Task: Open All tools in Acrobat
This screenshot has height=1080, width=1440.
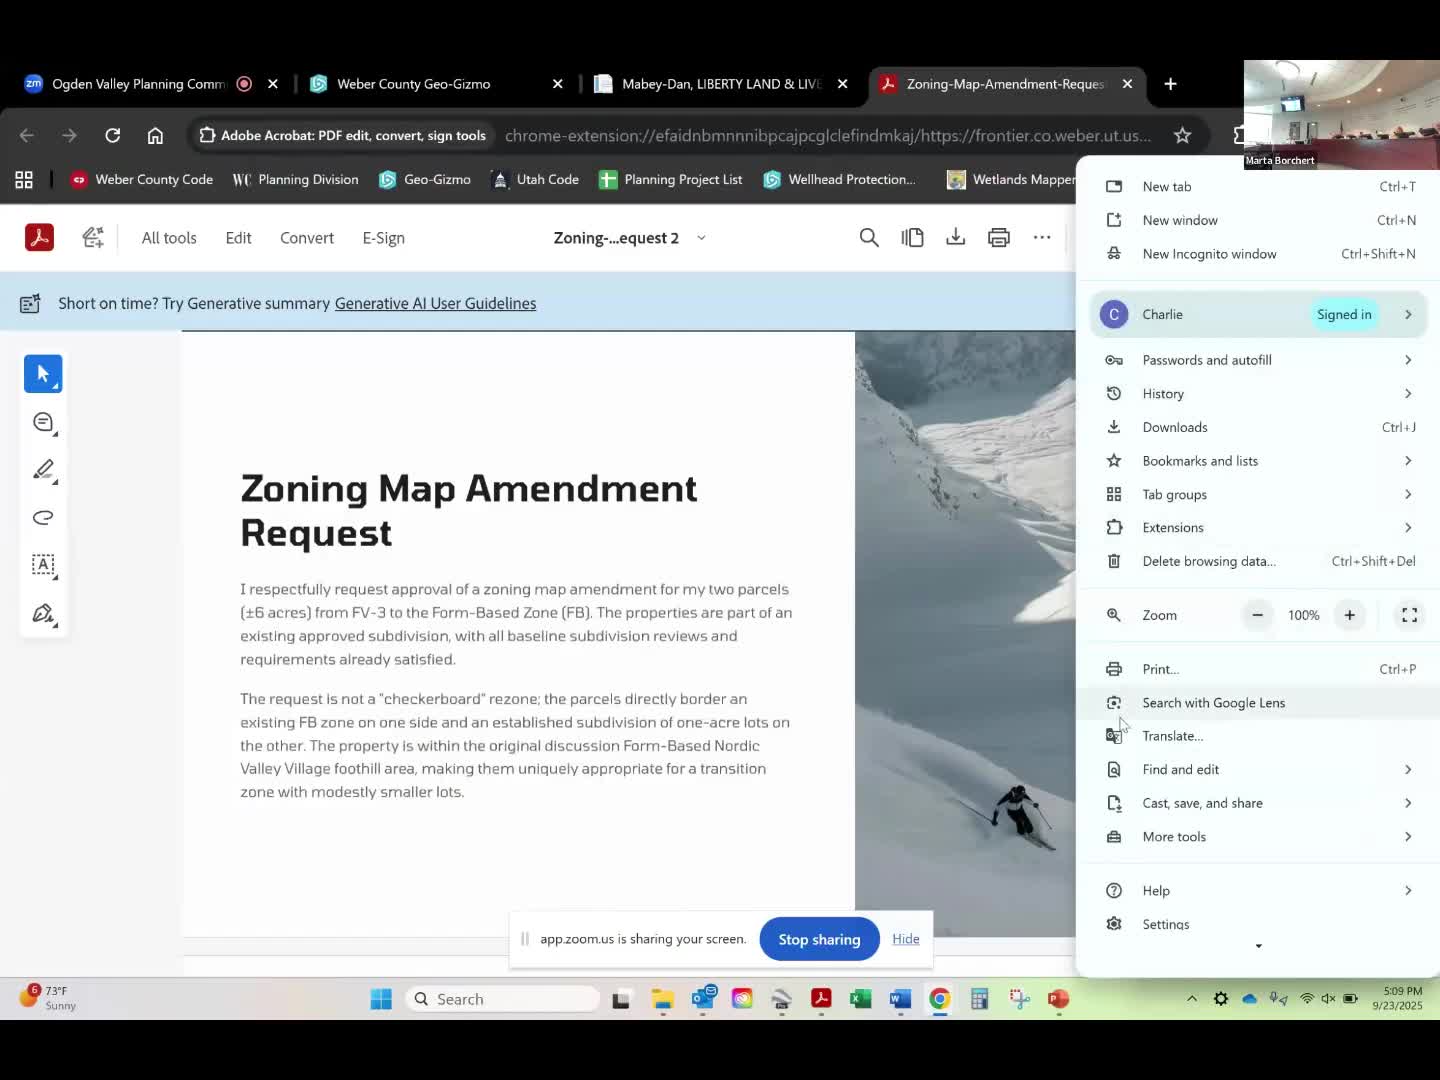Action: pos(169,238)
